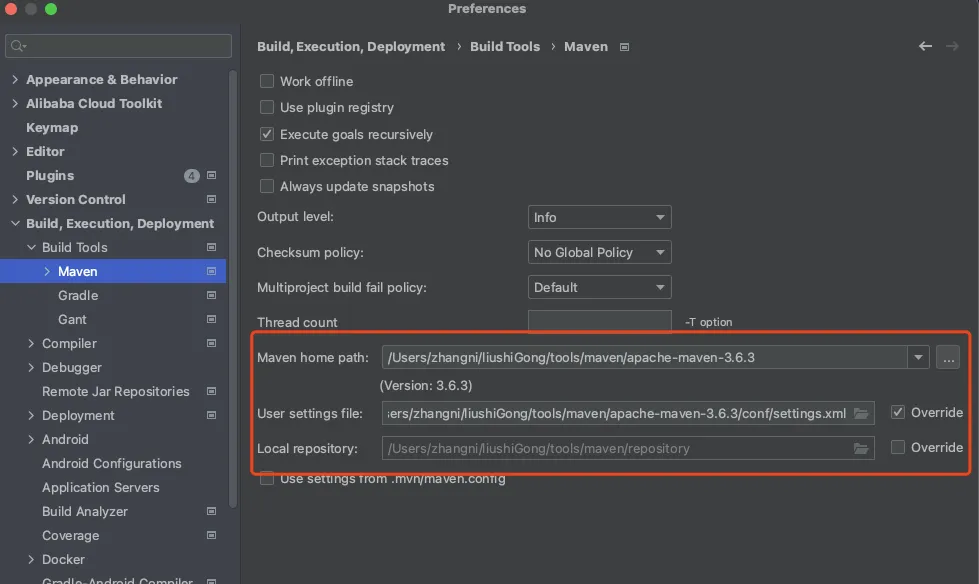Select Keymap in the settings sidebar
The width and height of the screenshot is (979, 584).
click(x=52, y=127)
